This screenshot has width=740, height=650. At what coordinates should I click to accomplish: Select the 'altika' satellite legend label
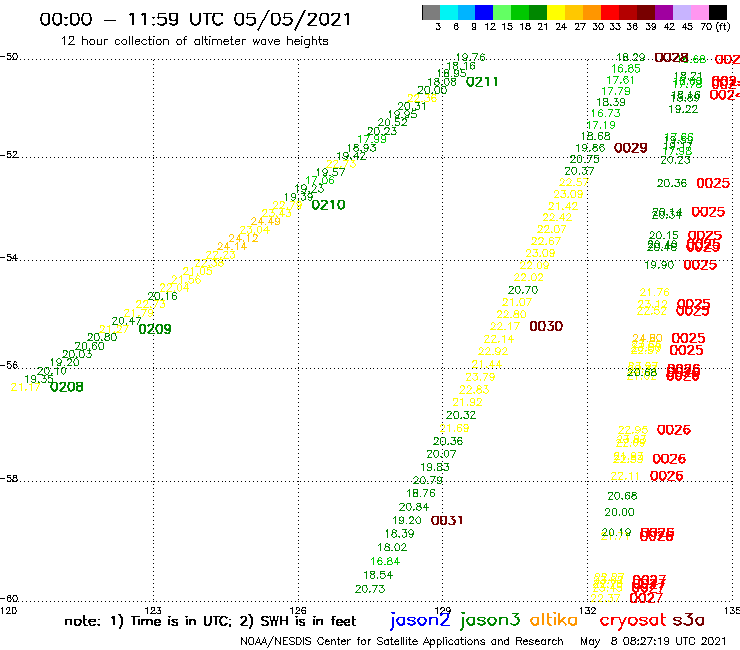point(554,619)
